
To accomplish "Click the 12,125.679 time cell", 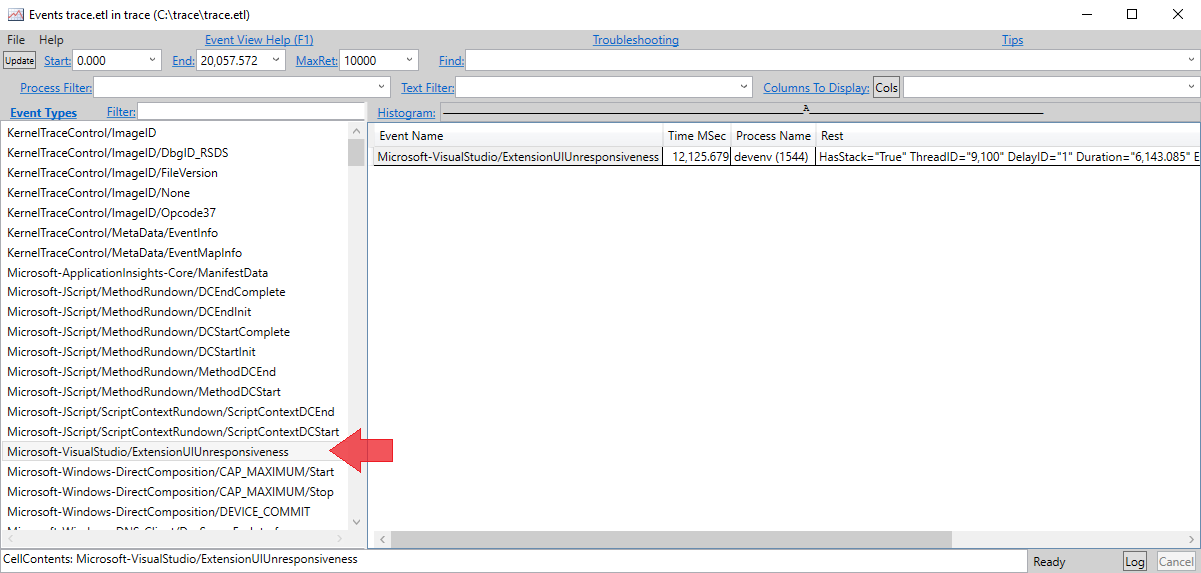I will [697, 157].
